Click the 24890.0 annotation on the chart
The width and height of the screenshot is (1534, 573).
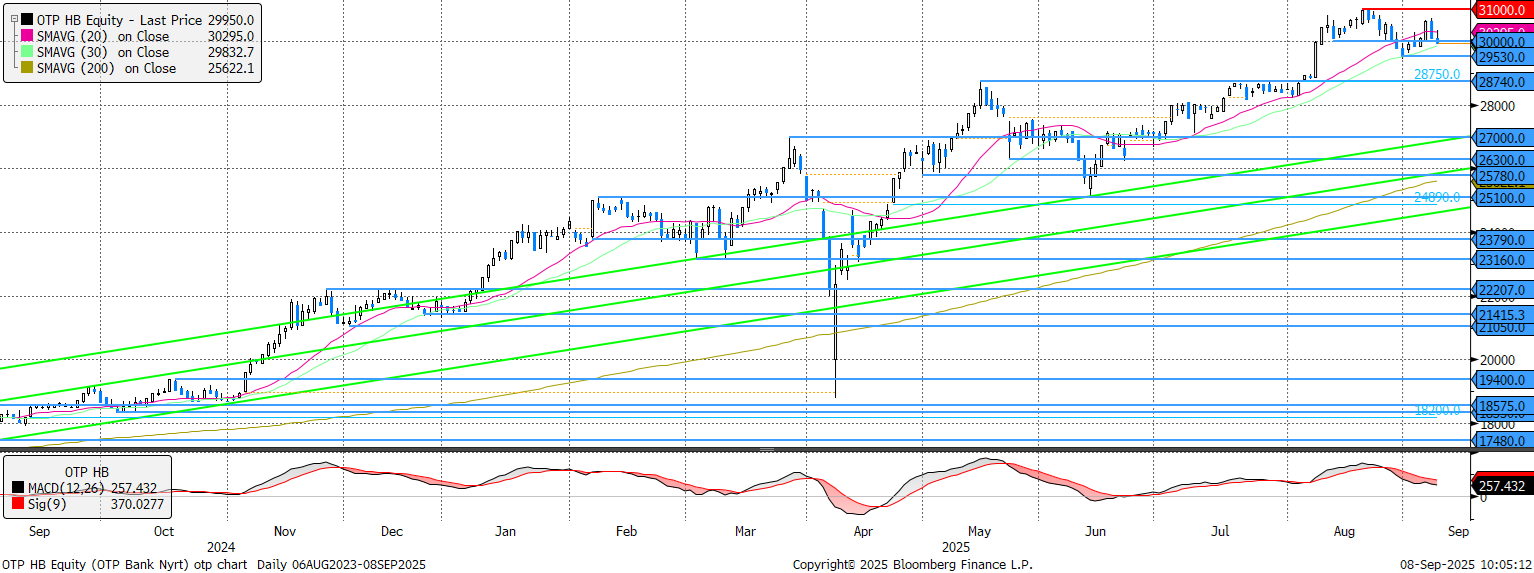[1437, 197]
